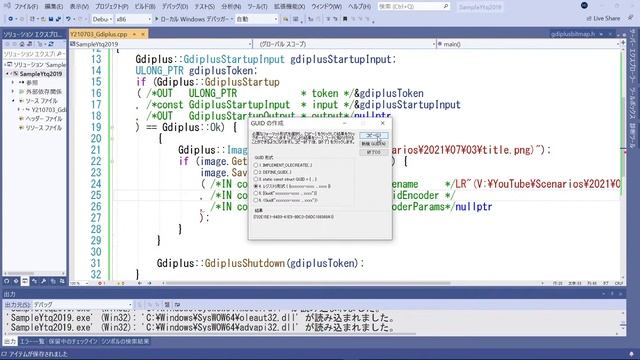Click the editor horizontal scrollbar
640x360 pixels.
click(308, 283)
